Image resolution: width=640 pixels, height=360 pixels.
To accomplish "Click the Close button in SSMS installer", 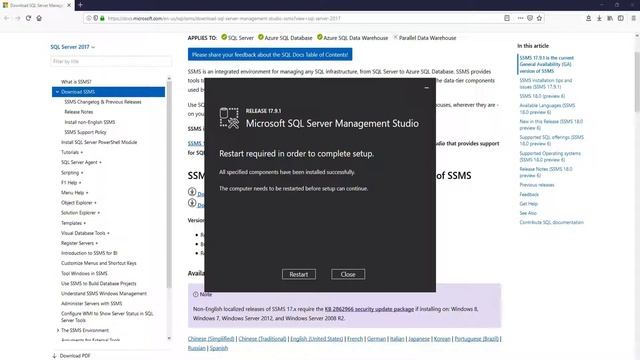I will (348, 274).
